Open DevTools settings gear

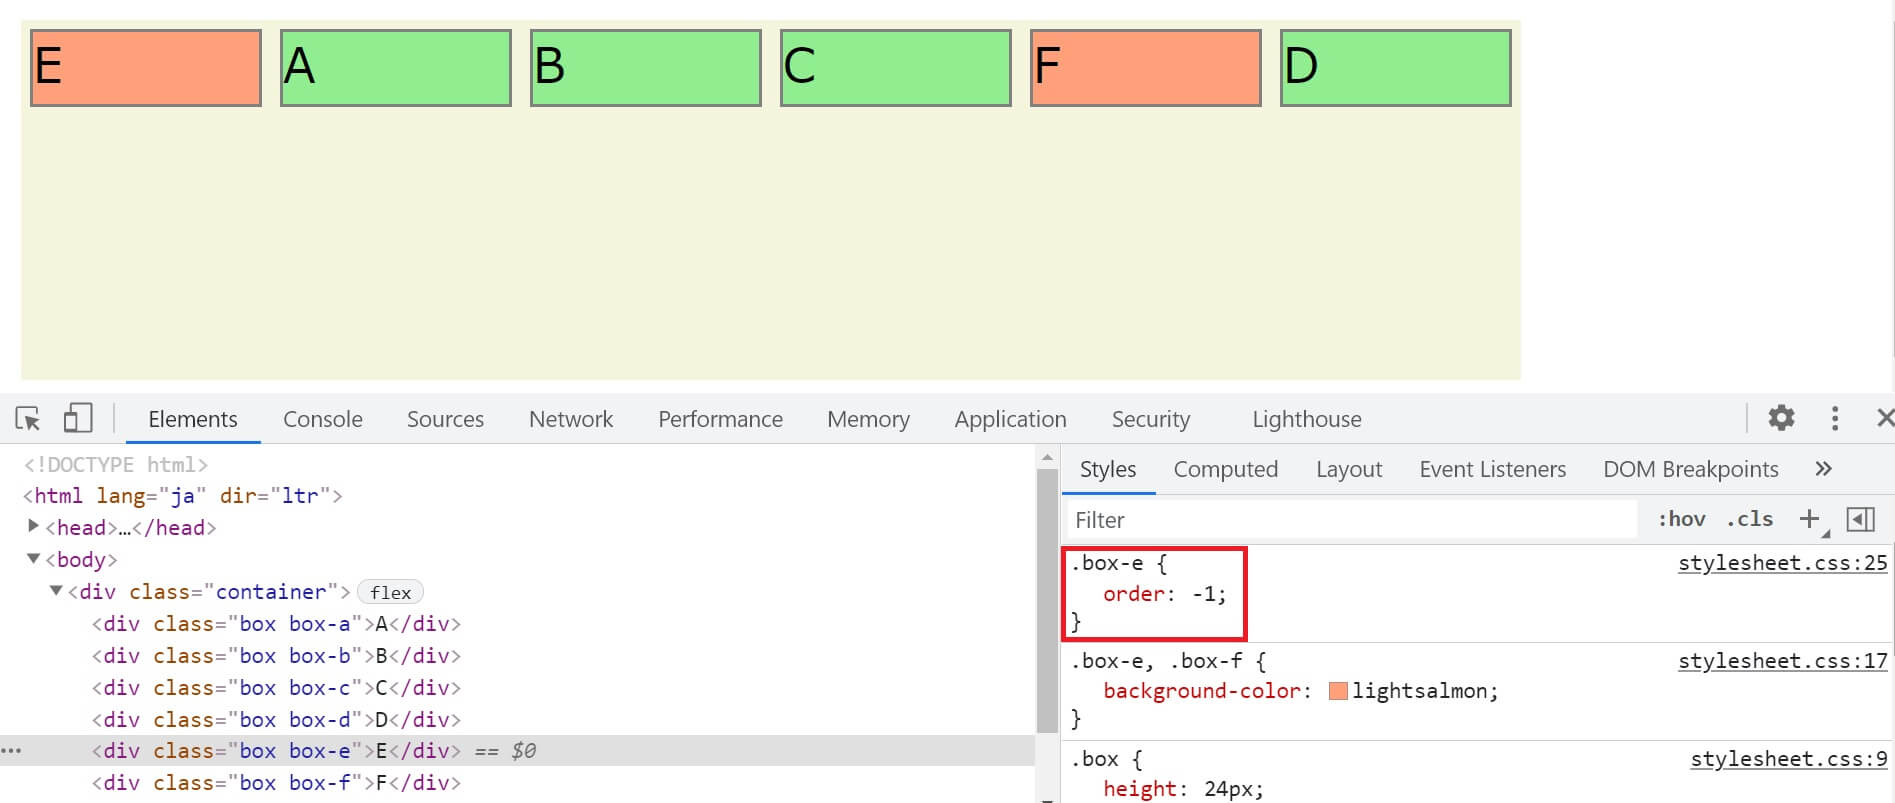click(x=1781, y=418)
